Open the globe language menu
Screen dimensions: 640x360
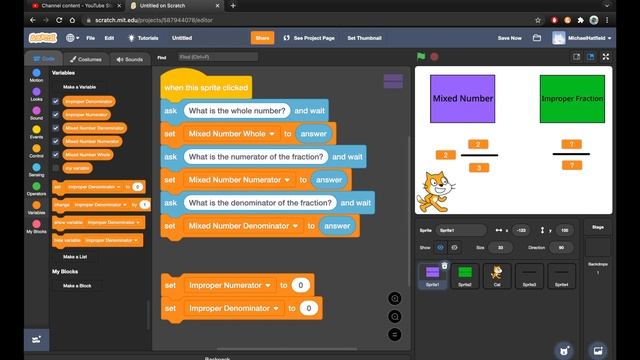[x=72, y=38]
